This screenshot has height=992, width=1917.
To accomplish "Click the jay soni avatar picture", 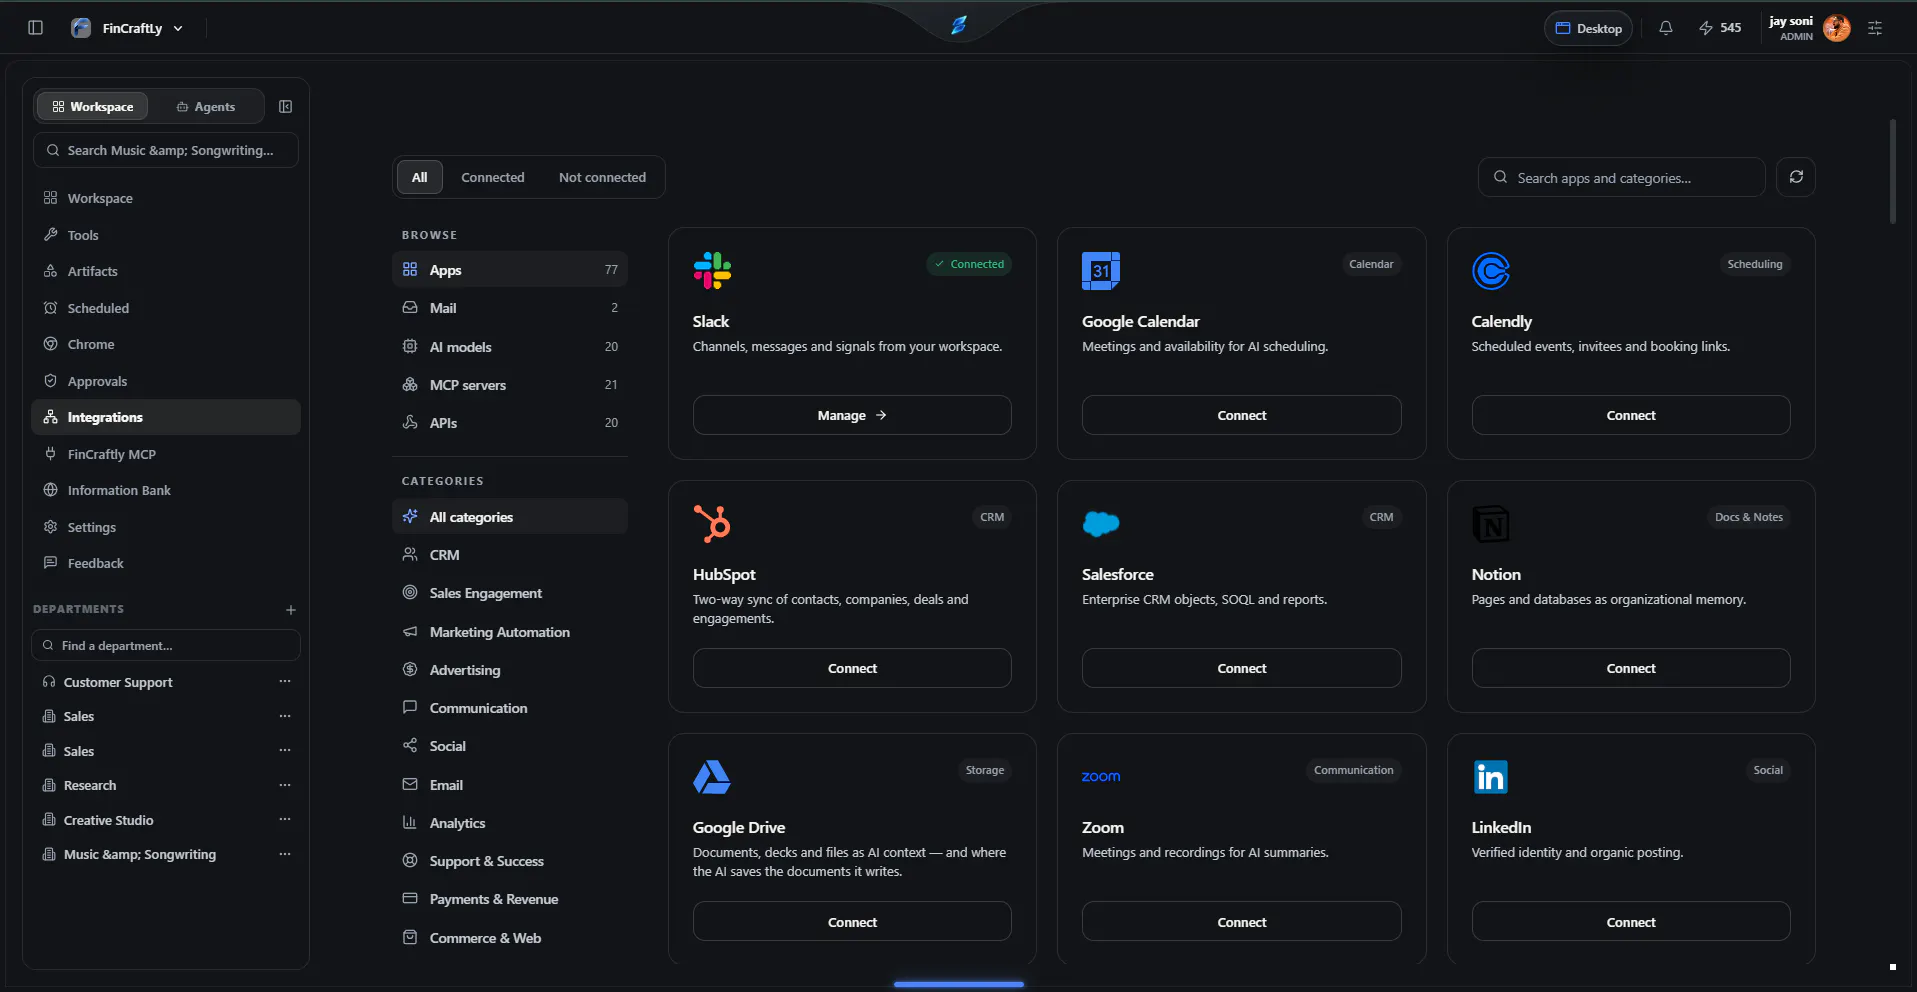I will coord(1837,28).
